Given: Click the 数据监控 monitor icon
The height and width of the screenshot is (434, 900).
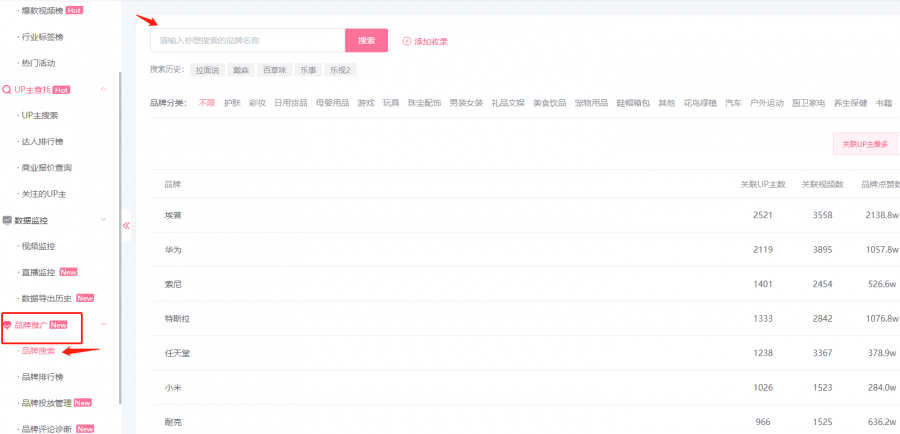Looking at the screenshot, I should [x=8, y=220].
